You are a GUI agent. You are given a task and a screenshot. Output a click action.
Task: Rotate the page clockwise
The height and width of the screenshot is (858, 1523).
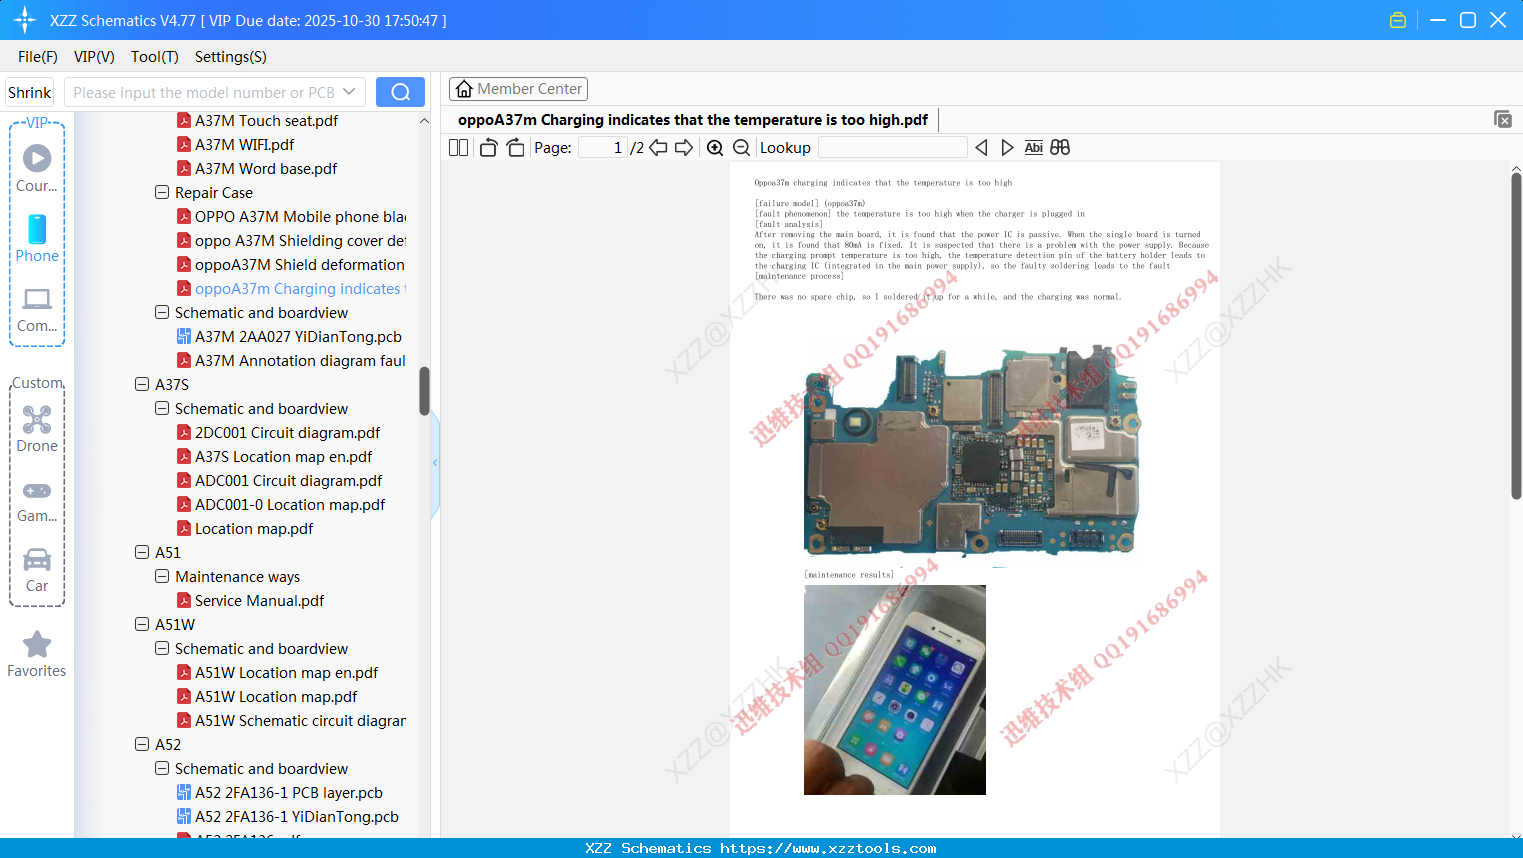click(x=515, y=148)
